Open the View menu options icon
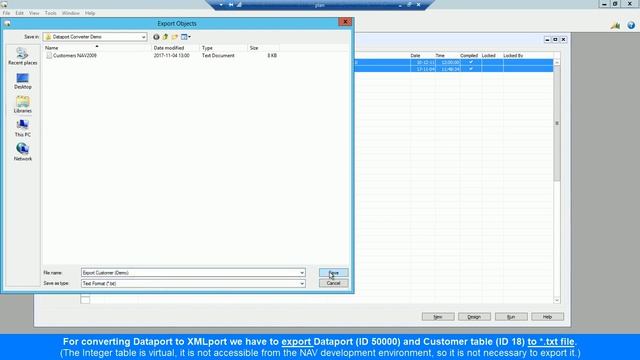This screenshot has height=360, width=640. pos(186,37)
